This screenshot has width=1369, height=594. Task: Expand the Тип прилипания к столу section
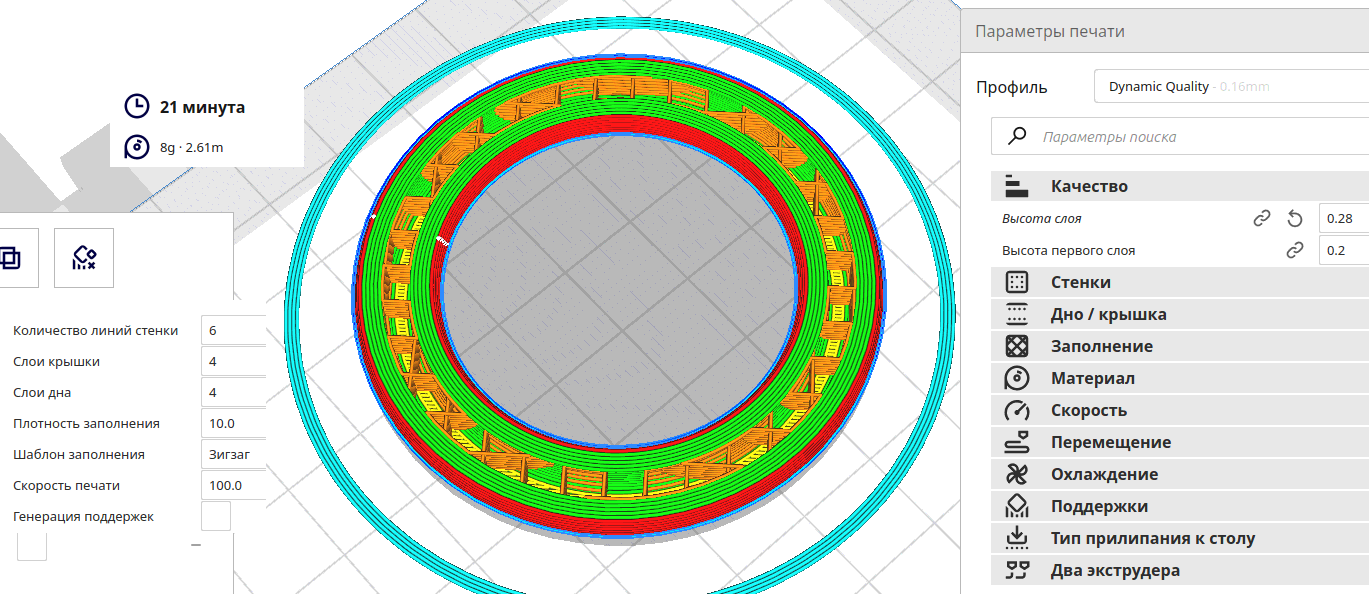click(x=1180, y=538)
